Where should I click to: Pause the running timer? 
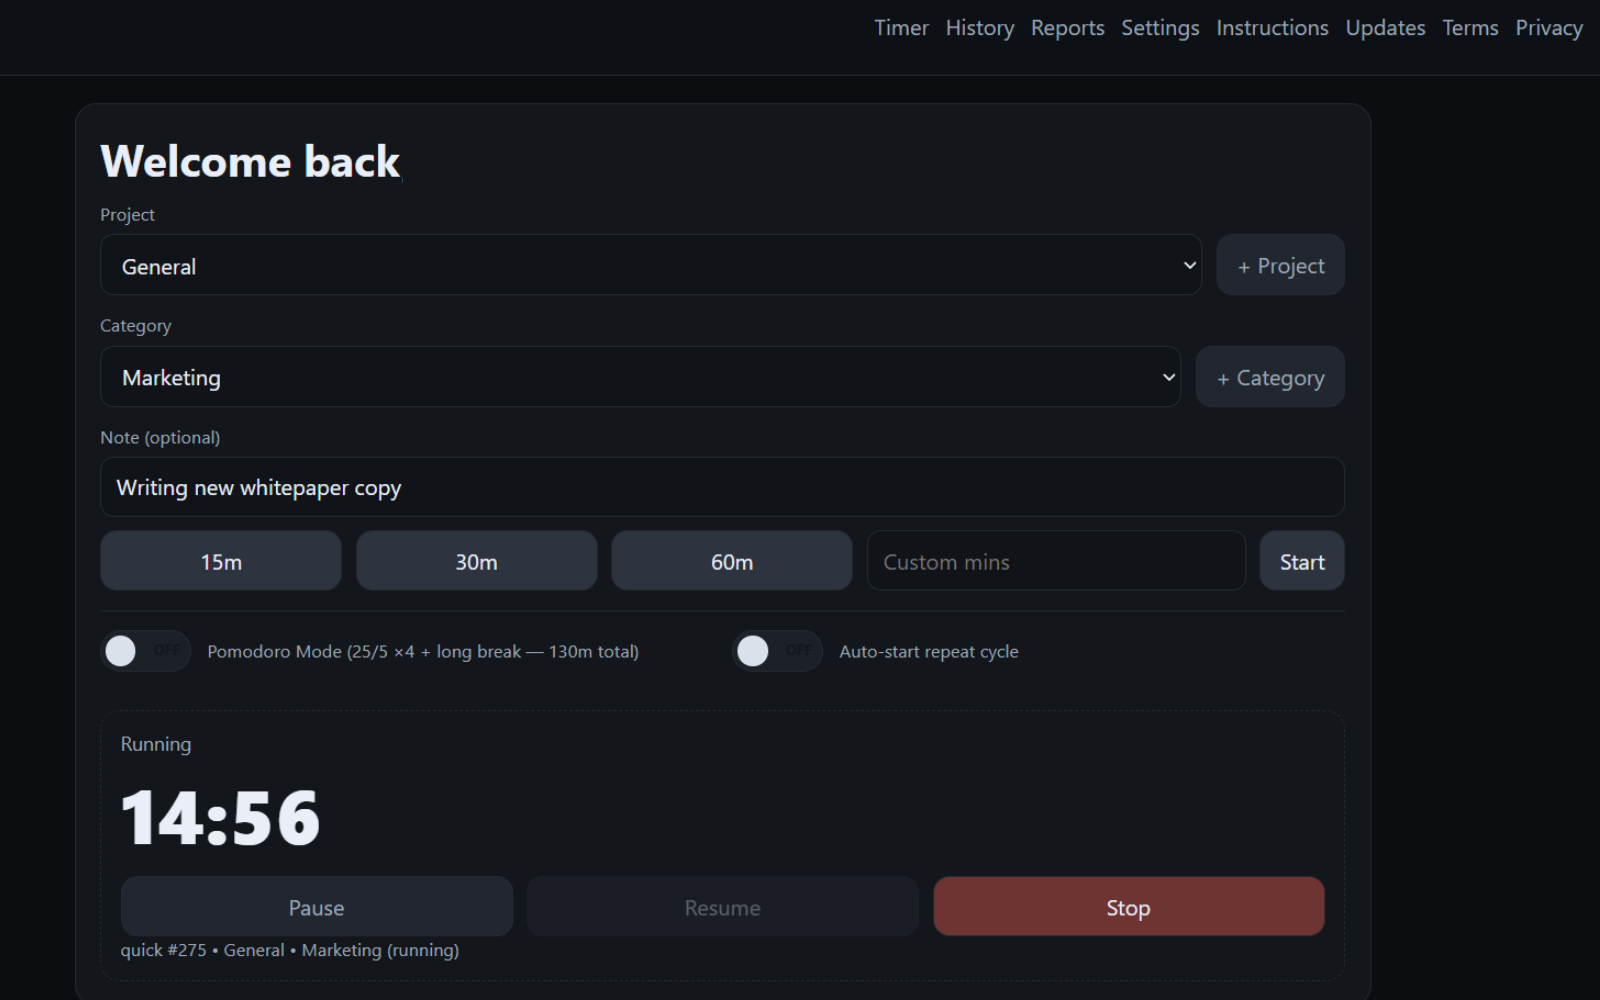click(316, 907)
